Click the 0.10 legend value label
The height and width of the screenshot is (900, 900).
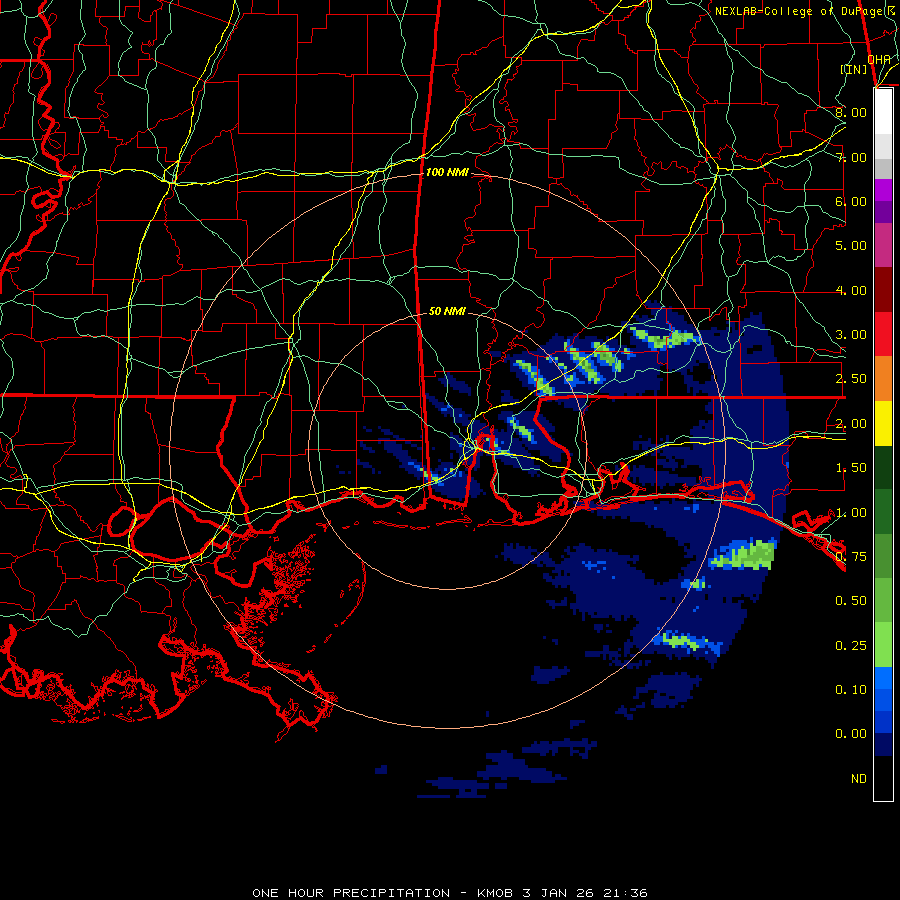click(x=851, y=690)
